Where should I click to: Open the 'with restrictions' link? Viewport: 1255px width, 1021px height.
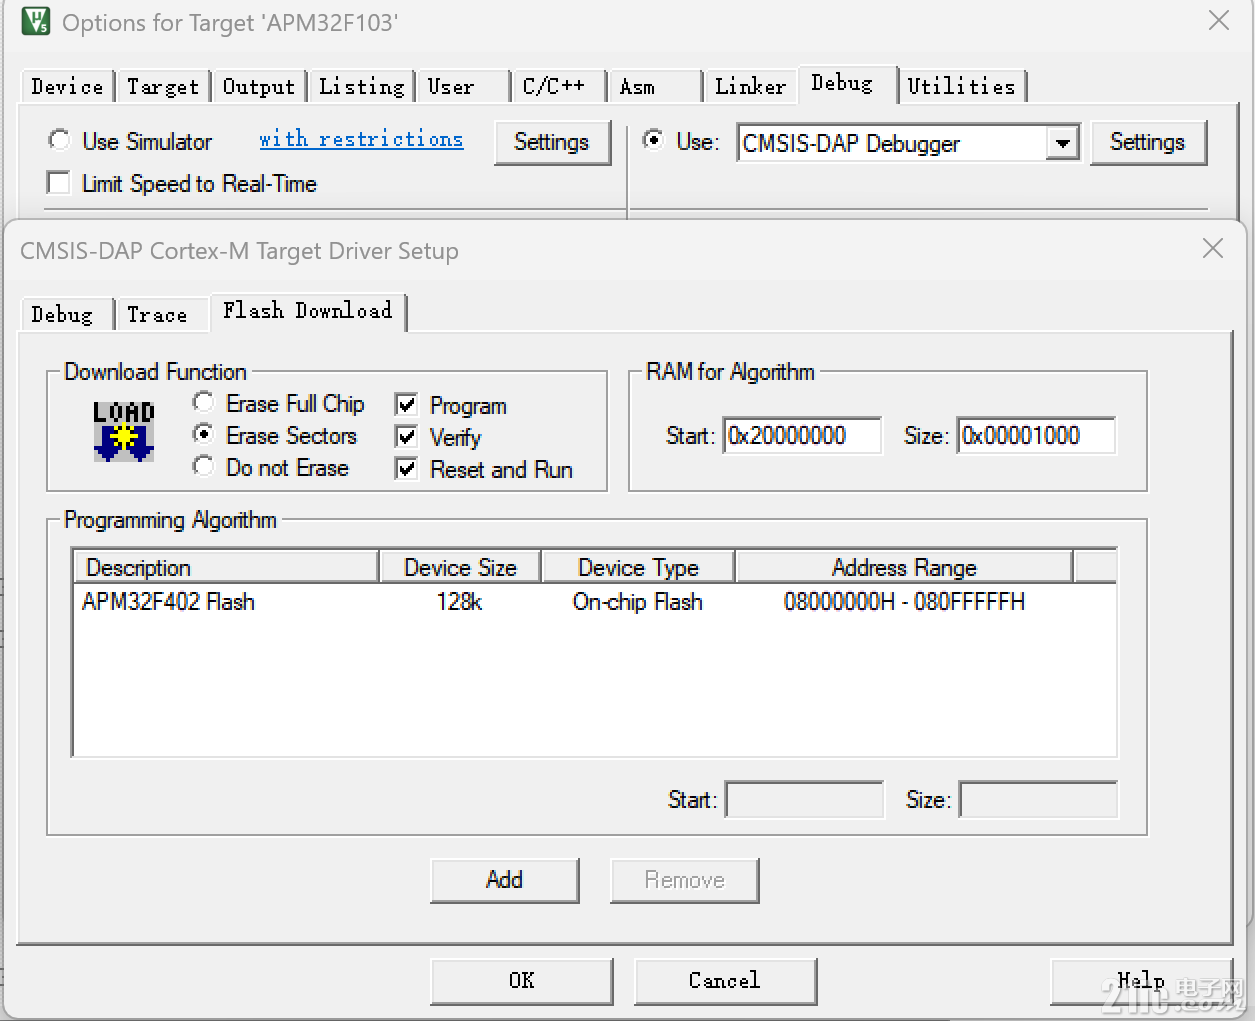pyautogui.click(x=361, y=139)
